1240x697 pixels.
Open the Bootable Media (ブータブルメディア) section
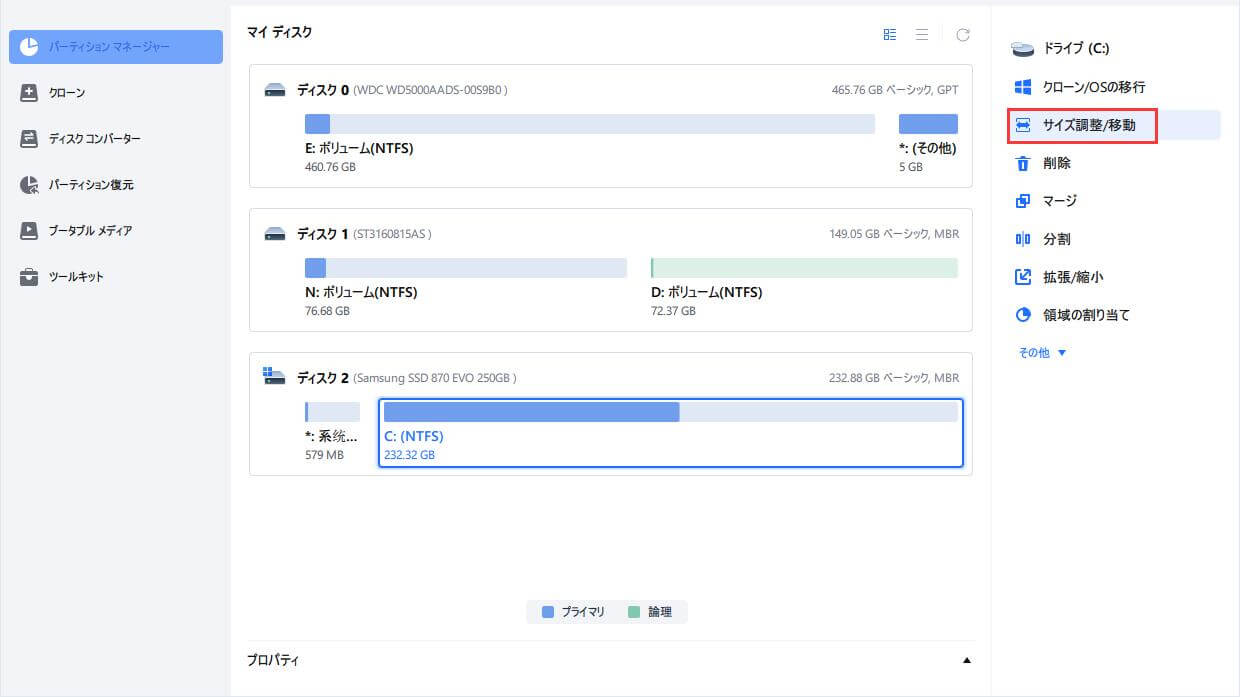tap(90, 231)
